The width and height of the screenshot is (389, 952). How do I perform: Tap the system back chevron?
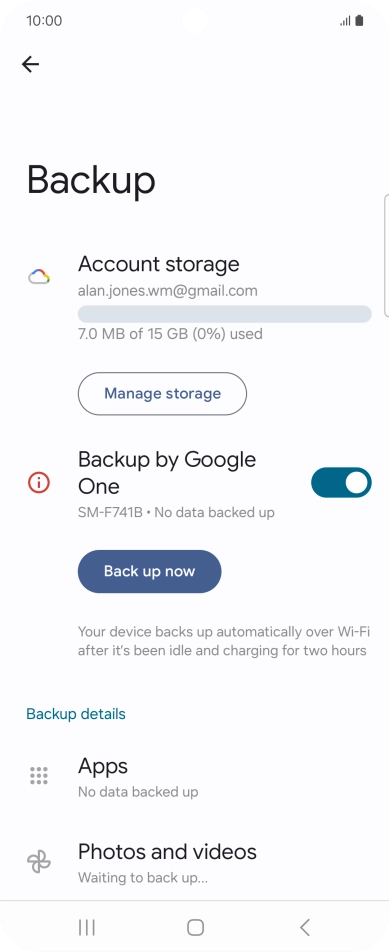305,927
